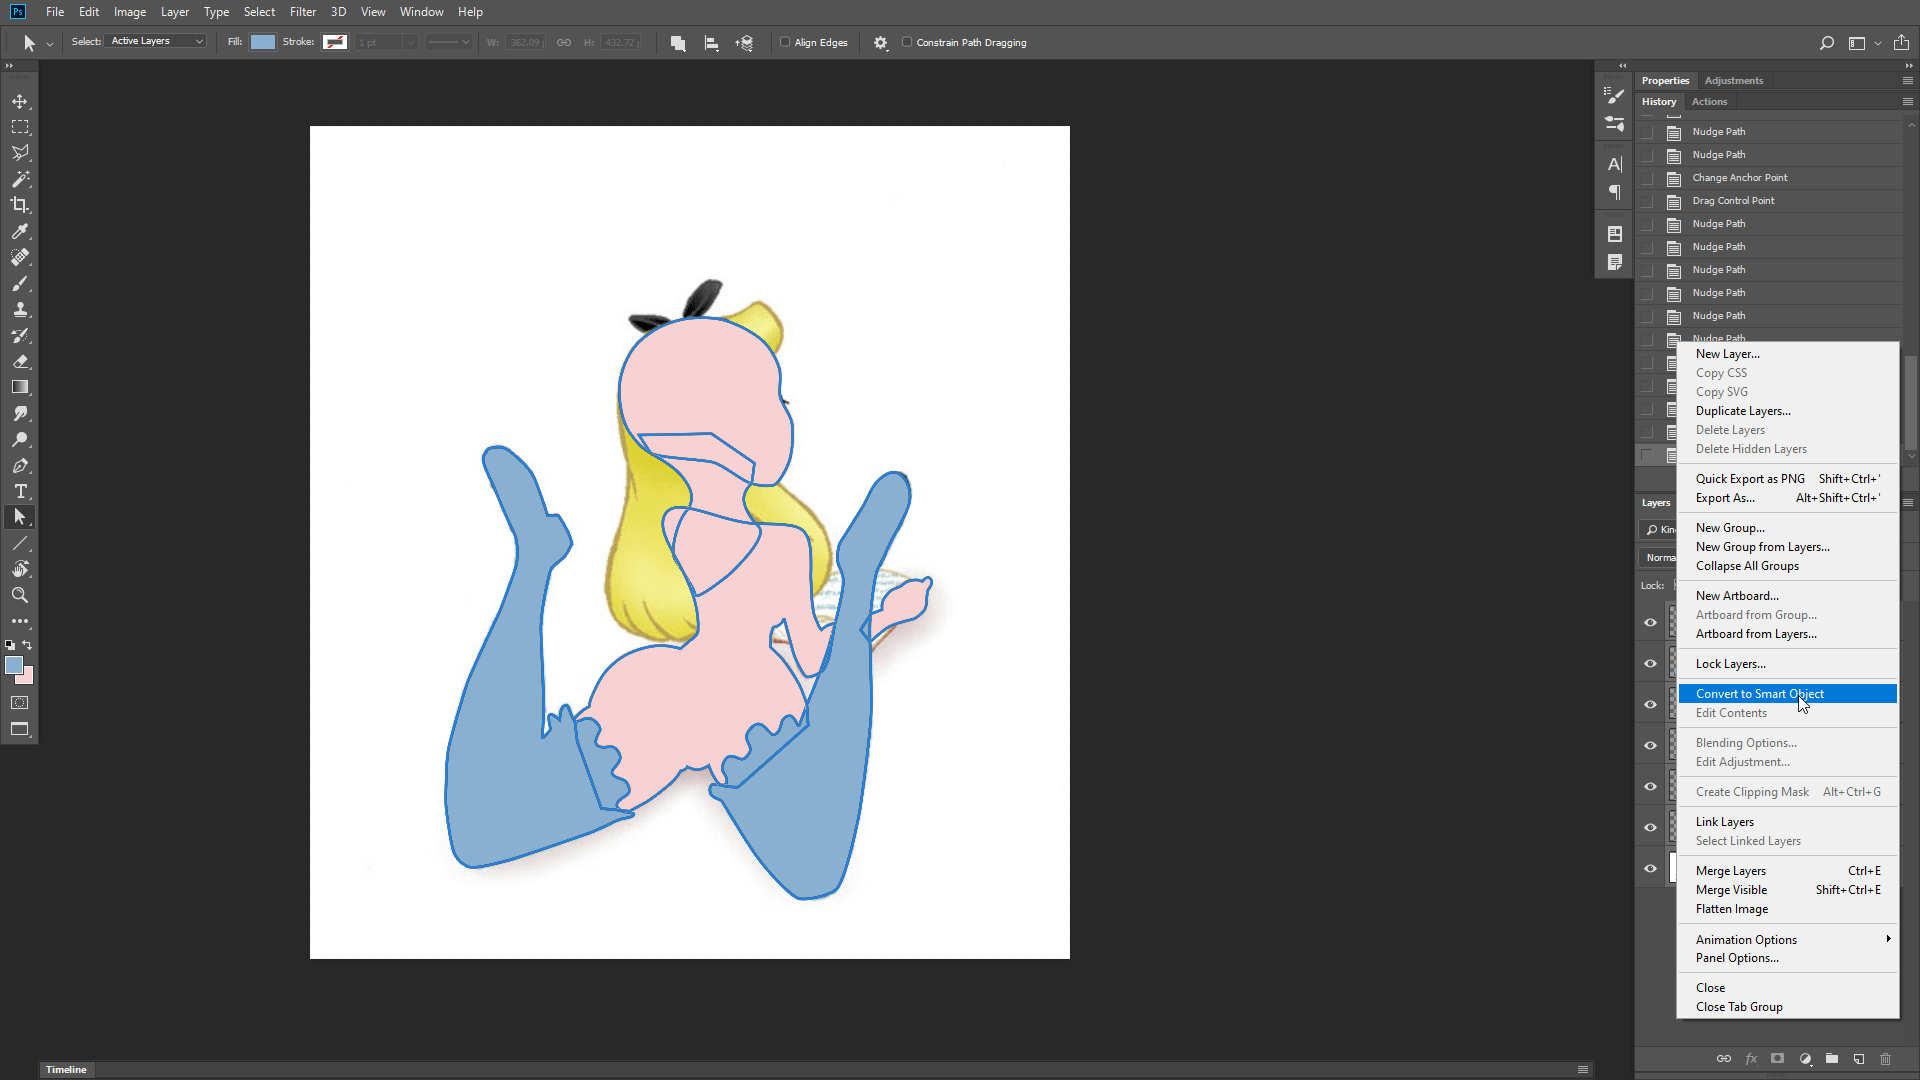
Task: Check Constrain Path Dragging
Action: [906, 42]
